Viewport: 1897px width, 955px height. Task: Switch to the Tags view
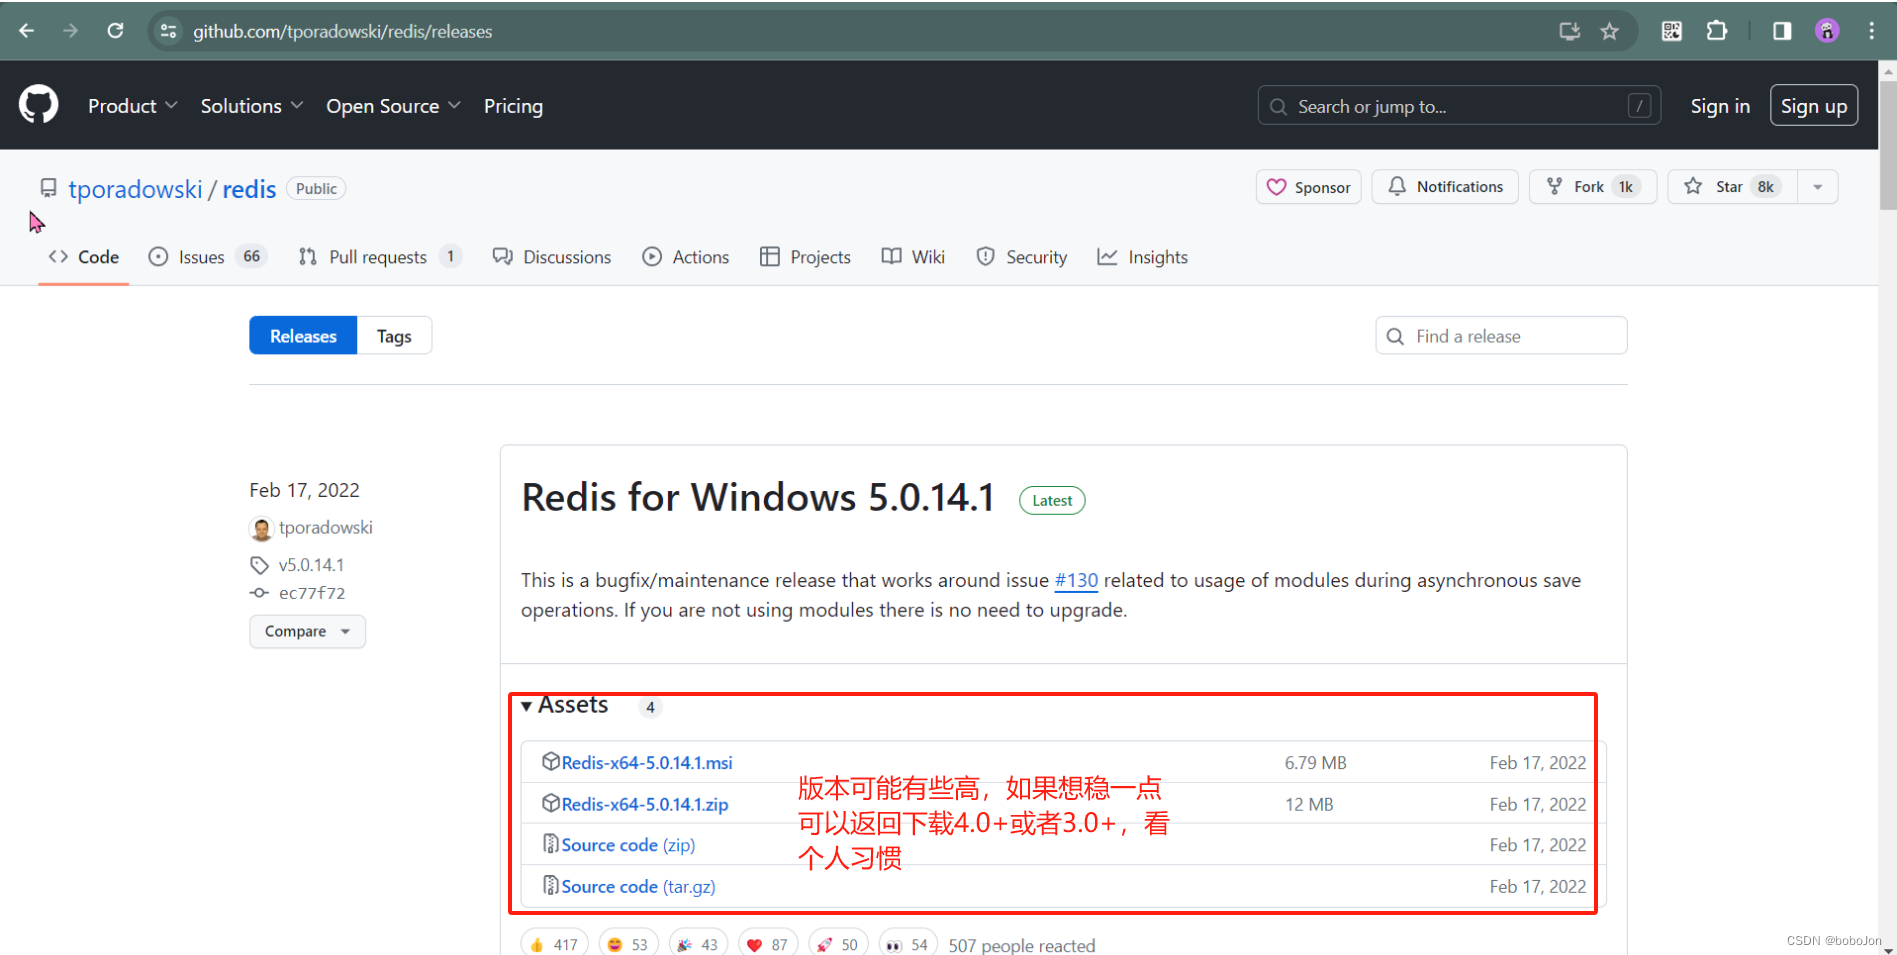394,336
